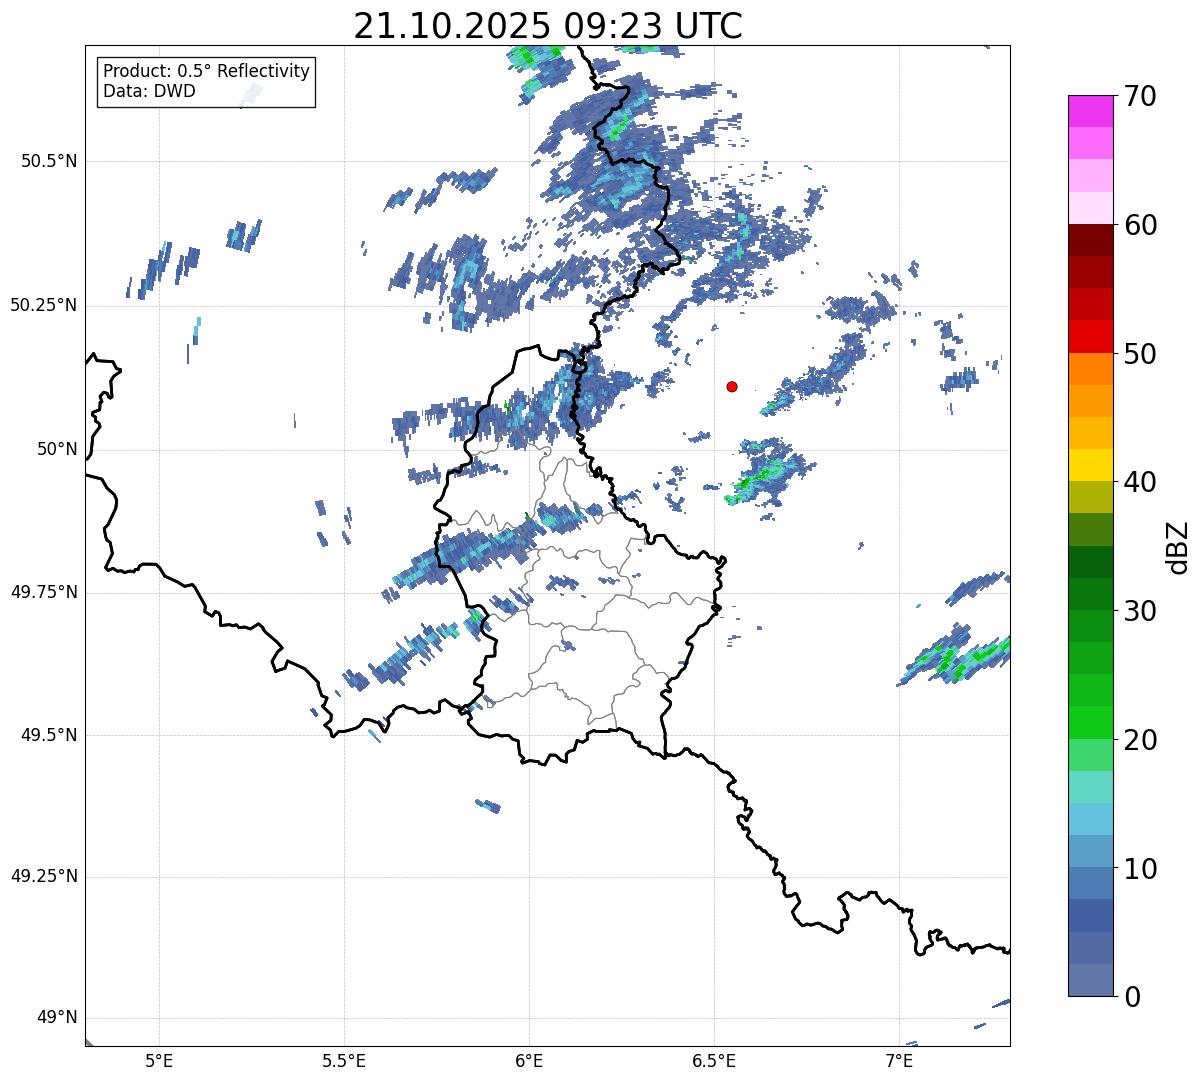Click the colorbar '20' tick label
The image size is (1202, 1081).
tap(1140, 740)
